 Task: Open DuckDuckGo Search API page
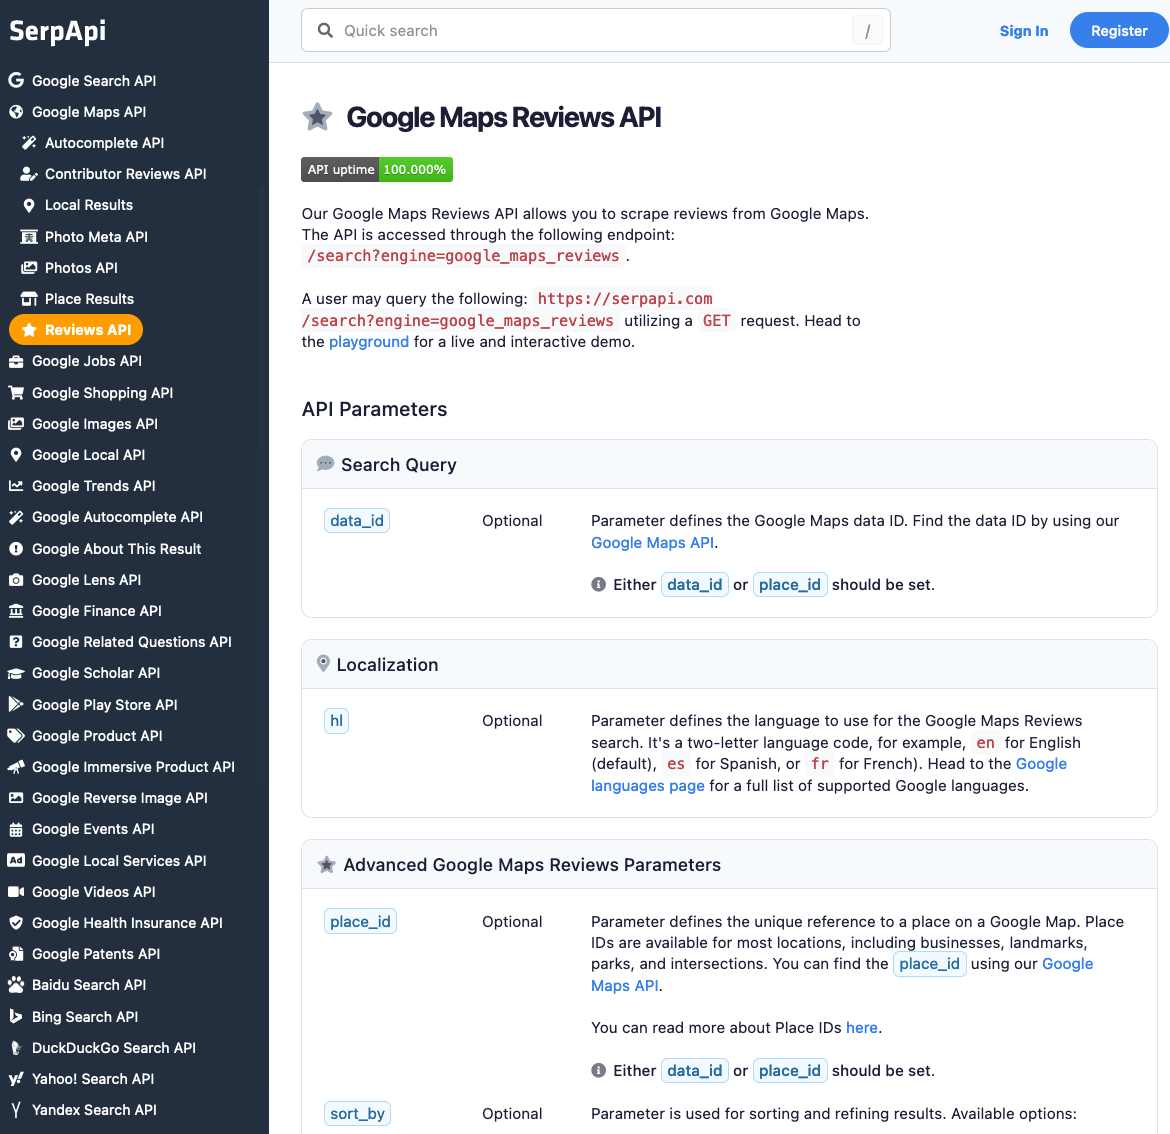(113, 1048)
